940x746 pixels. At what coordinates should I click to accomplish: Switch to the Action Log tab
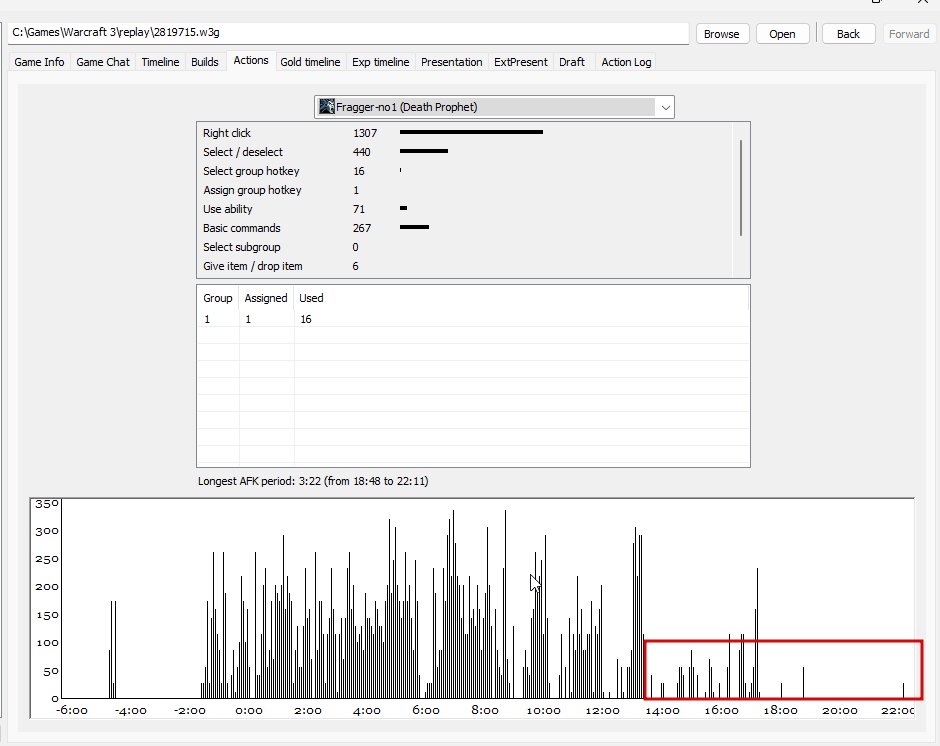pyautogui.click(x=626, y=62)
